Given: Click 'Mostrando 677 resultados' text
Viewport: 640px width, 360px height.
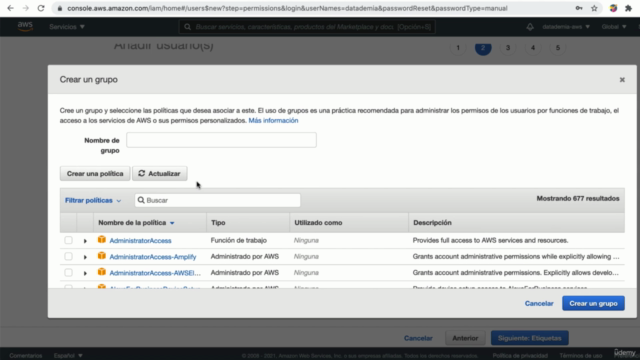Looking at the screenshot, I should [x=578, y=198].
